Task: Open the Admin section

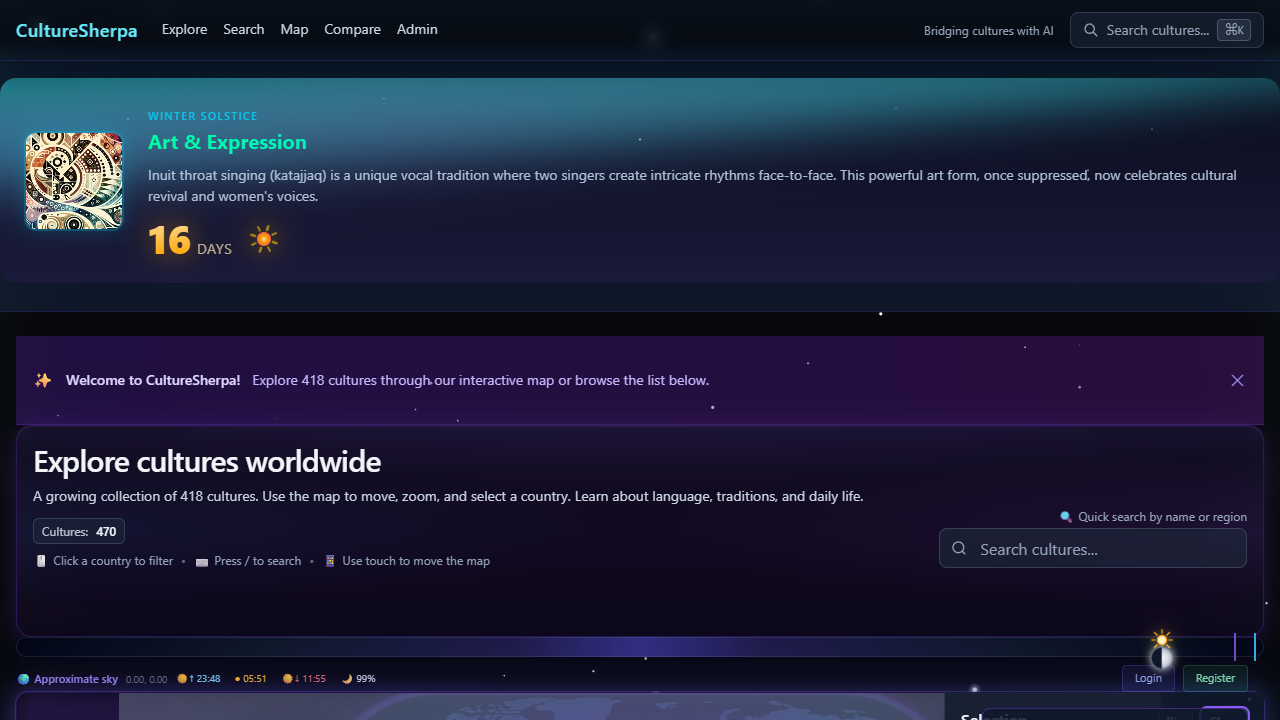Action: coord(417,29)
